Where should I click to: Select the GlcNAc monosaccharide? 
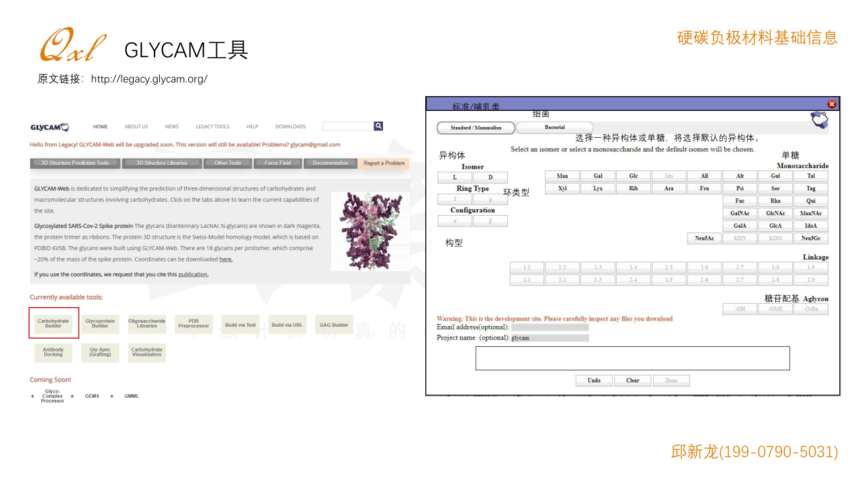coord(776,213)
